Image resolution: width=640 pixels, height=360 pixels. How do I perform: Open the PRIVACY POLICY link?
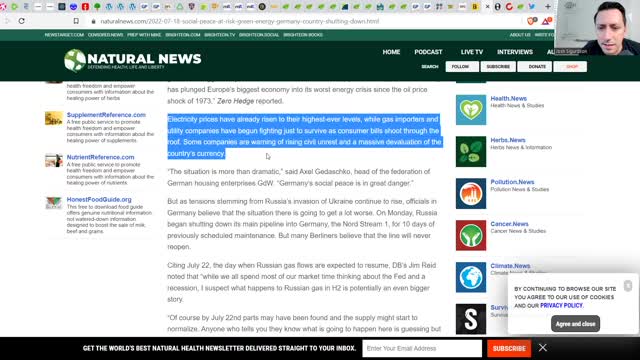pos(561,306)
